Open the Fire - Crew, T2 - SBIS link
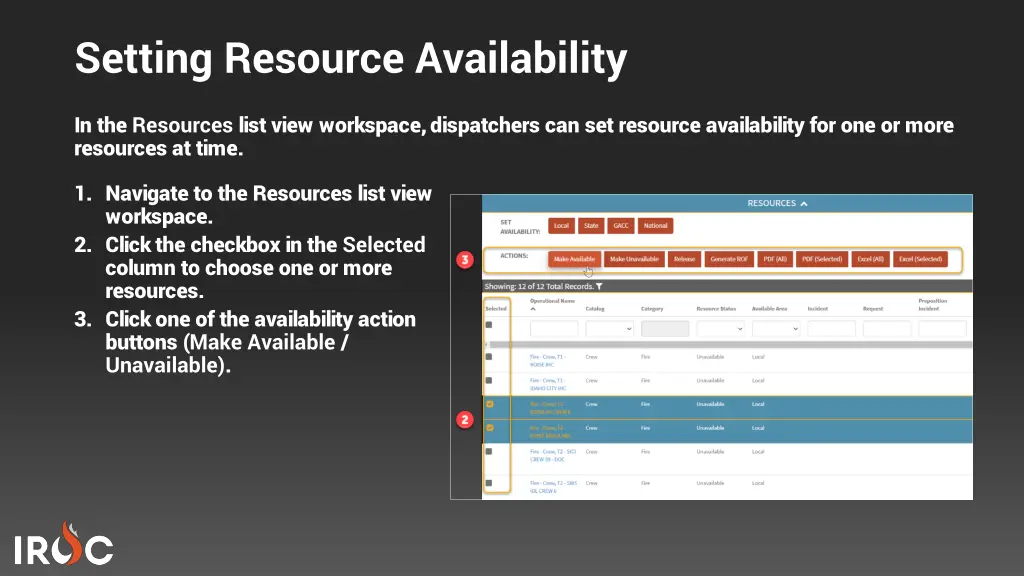 coord(554,487)
